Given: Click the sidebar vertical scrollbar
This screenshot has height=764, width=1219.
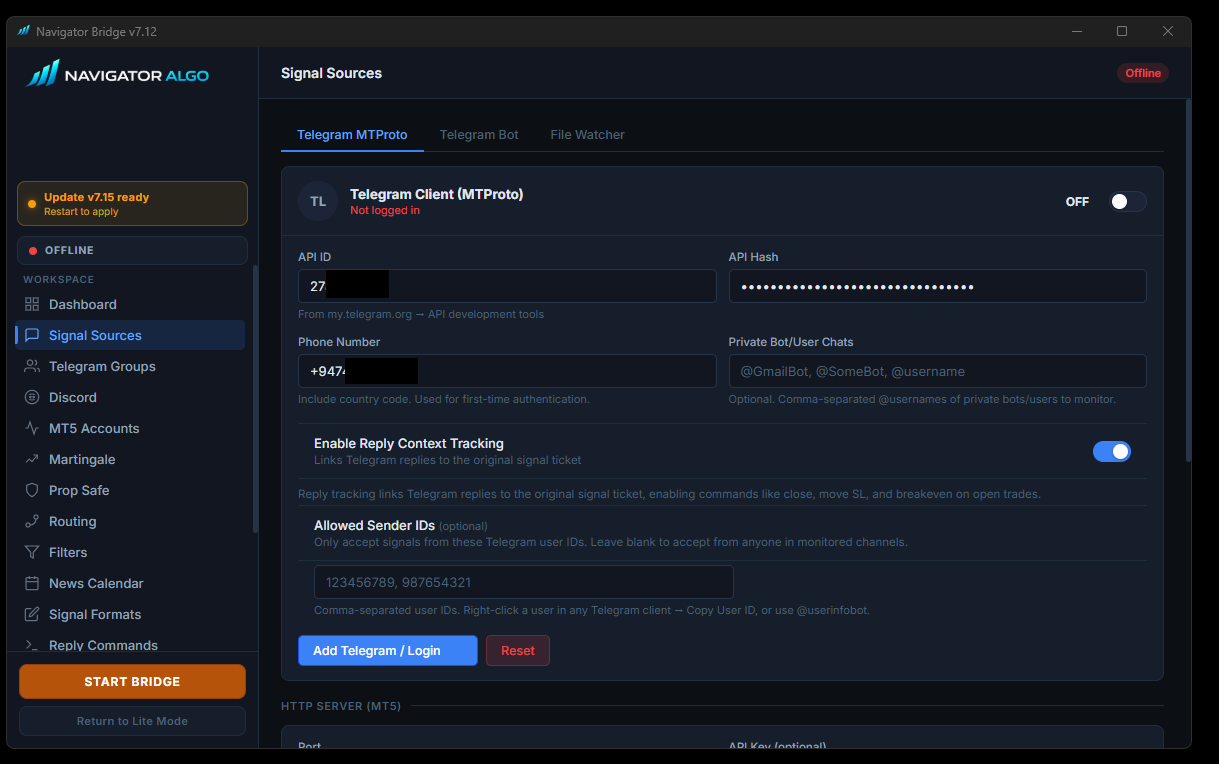Looking at the screenshot, I should pyautogui.click(x=255, y=400).
